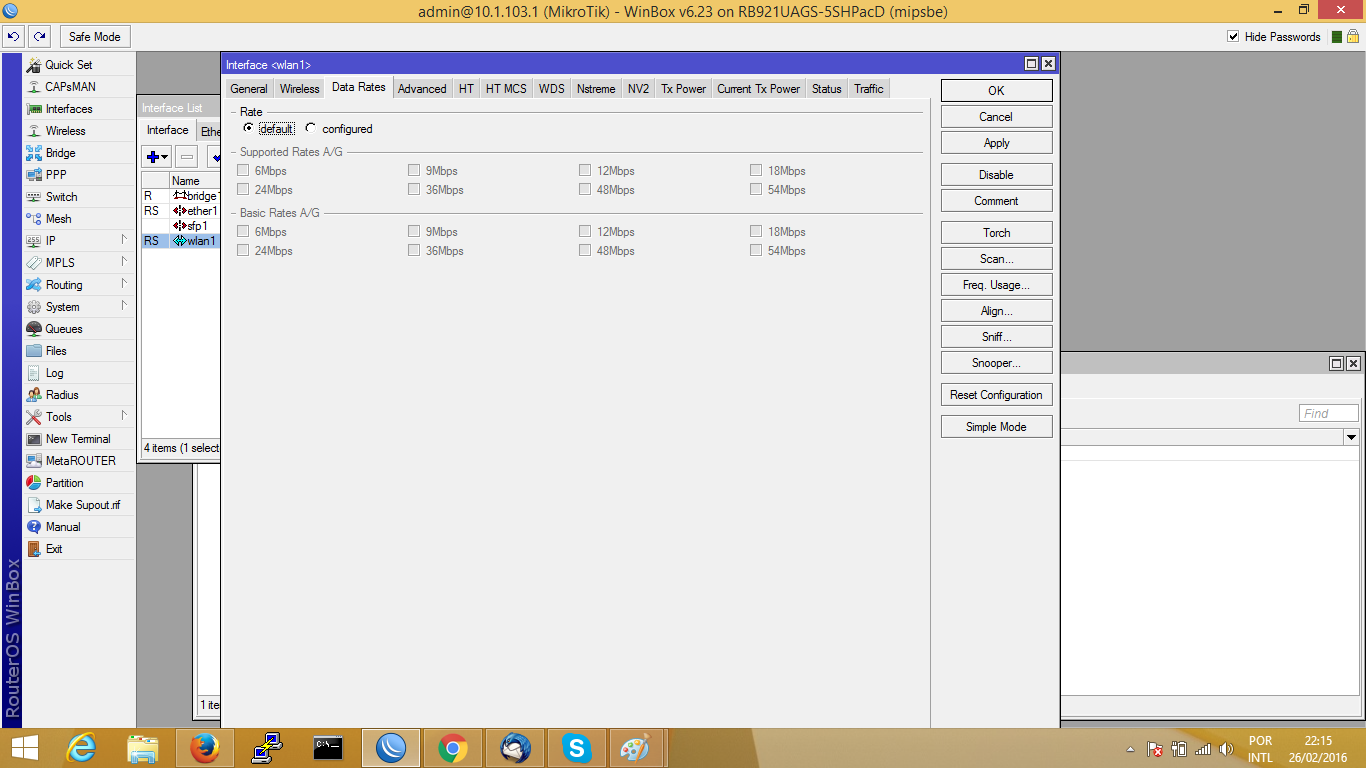Open Skype from the taskbar

coord(576,748)
